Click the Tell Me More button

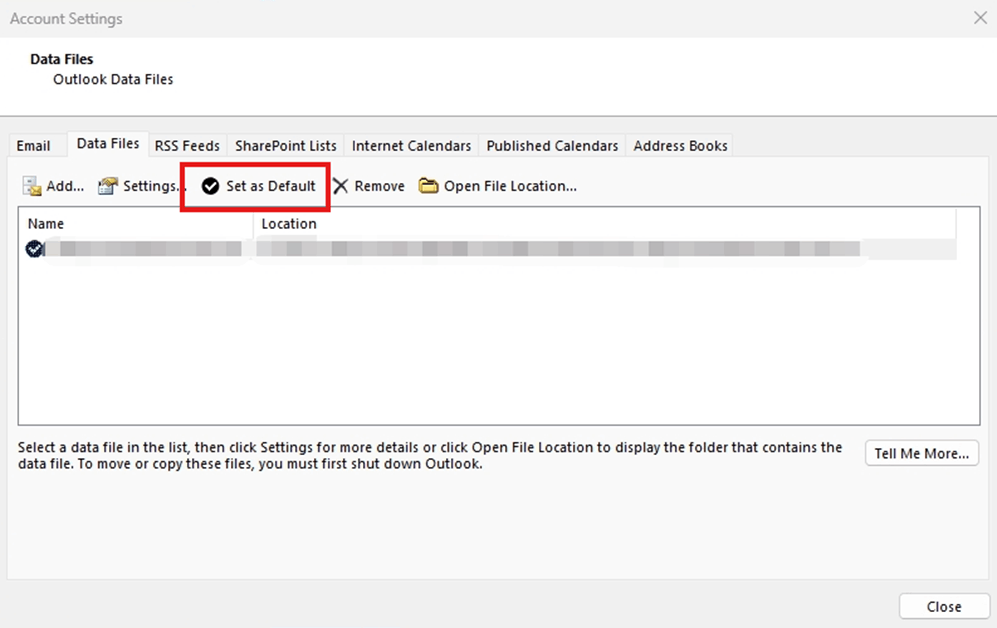(x=921, y=453)
